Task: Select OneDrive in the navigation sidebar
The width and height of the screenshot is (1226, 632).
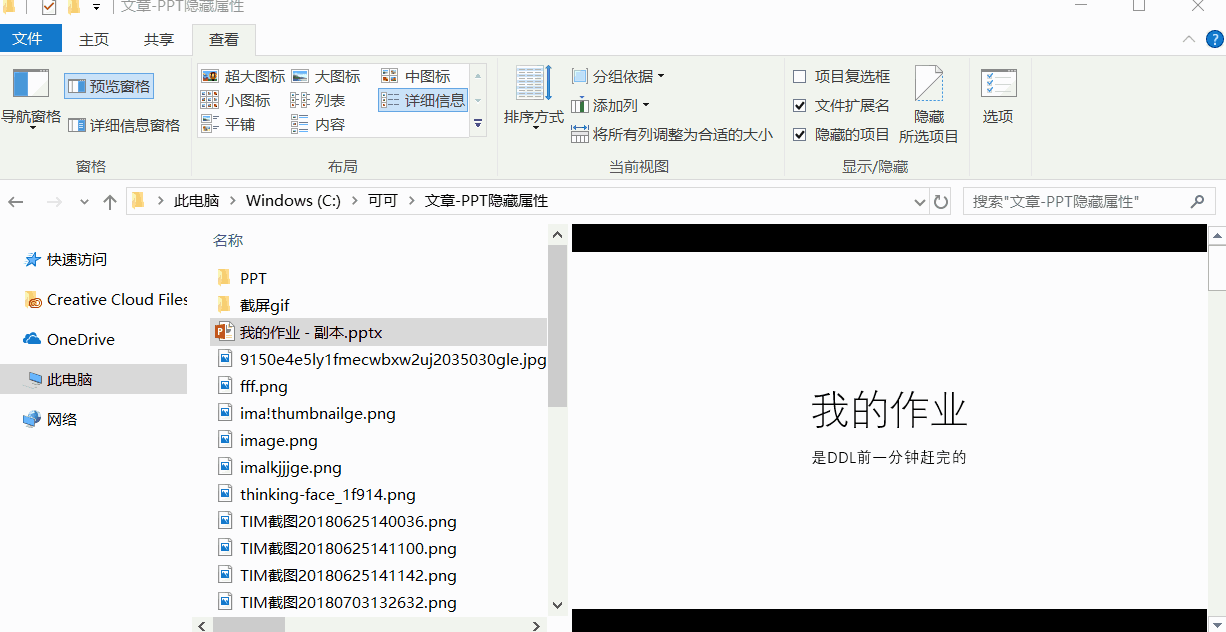Action: click(x=80, y=340)
